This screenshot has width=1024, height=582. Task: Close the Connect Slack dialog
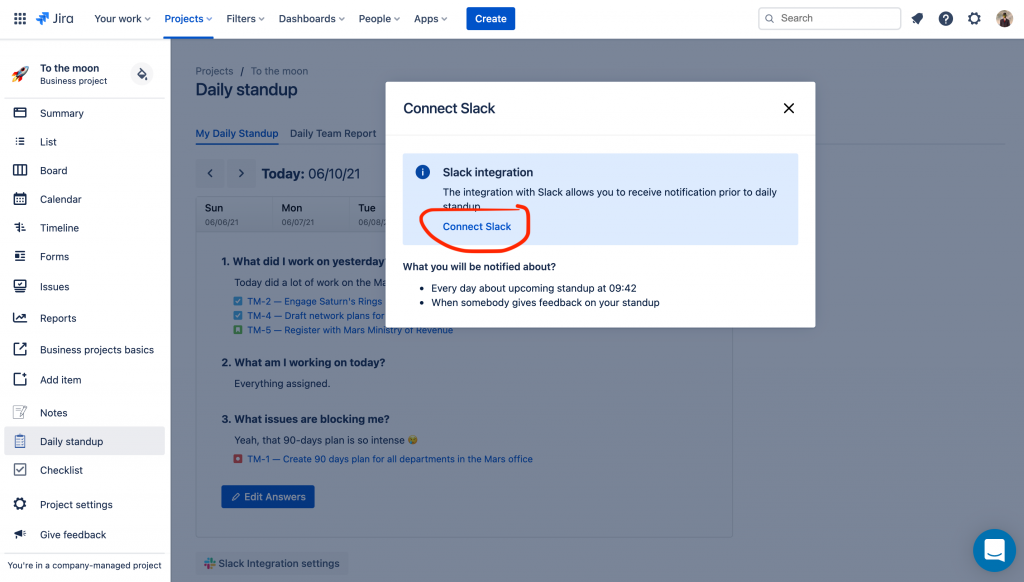pyautogui.click(x=789, y=108)
